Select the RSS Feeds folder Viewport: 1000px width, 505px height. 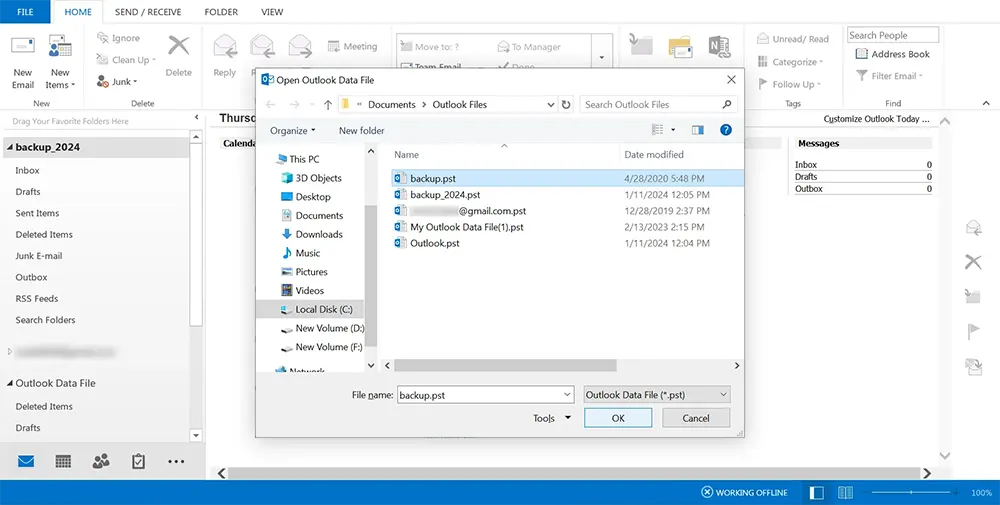coord(37,298)
